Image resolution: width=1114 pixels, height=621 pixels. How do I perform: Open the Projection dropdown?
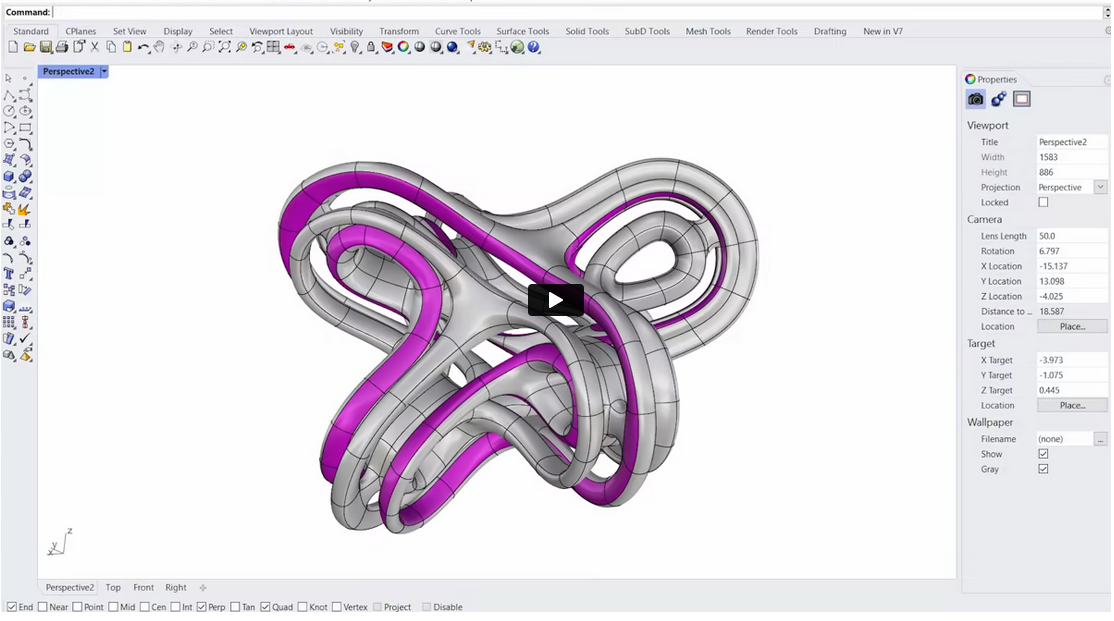(x=1100, y=187)
